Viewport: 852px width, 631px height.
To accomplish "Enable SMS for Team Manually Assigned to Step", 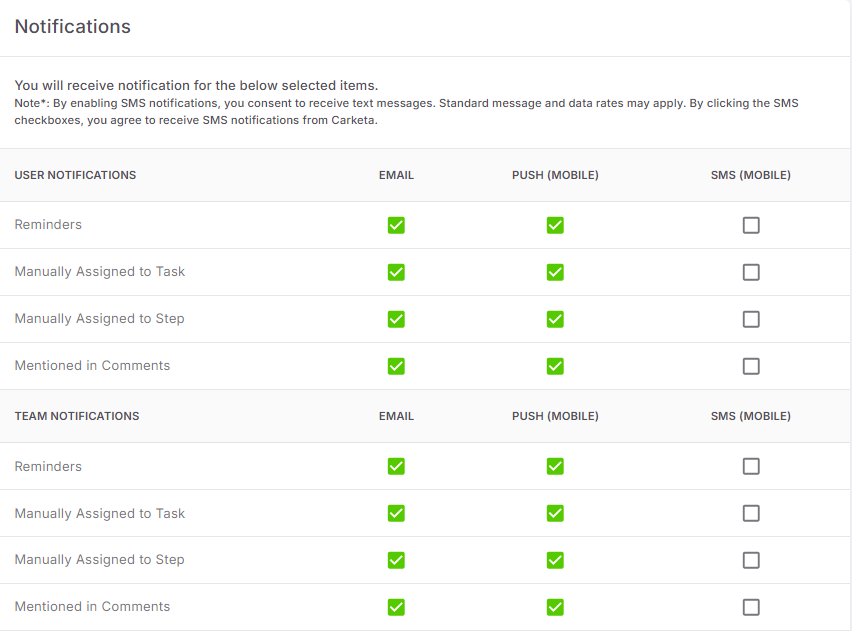I will point(751,560).
